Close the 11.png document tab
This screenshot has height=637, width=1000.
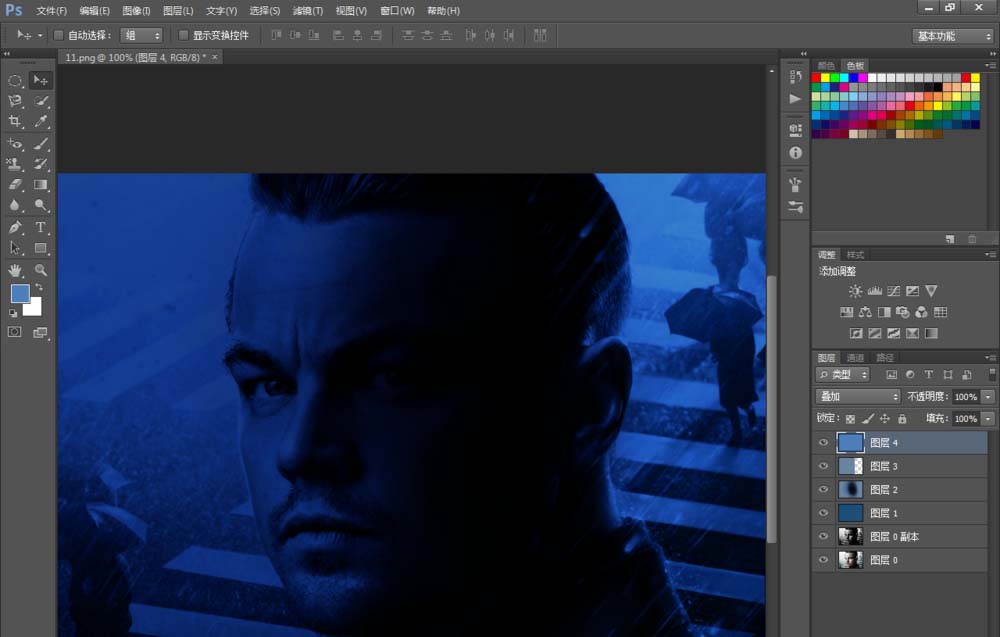click(x=215, y=57)
